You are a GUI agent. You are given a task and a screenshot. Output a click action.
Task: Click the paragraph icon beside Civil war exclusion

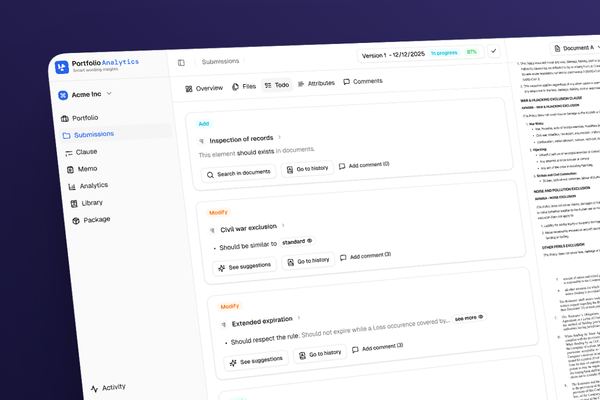coord(212,230)
